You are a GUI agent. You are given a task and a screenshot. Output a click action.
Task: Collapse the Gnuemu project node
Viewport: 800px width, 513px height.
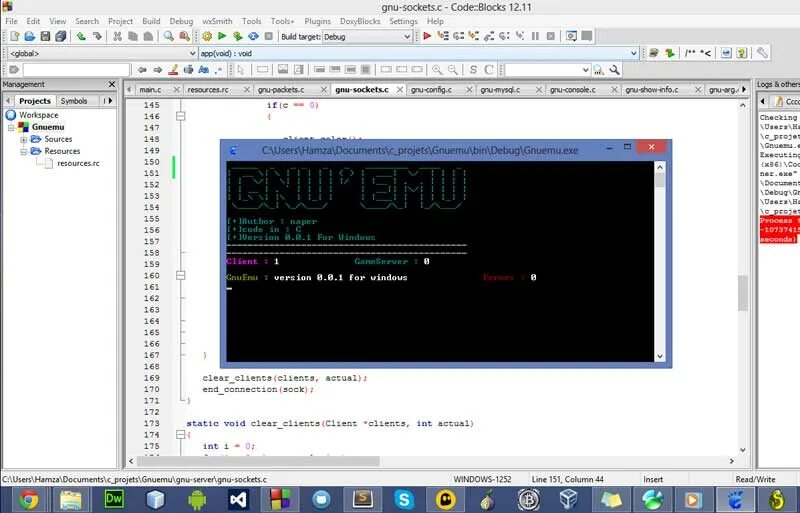click(x=11, y=127)
